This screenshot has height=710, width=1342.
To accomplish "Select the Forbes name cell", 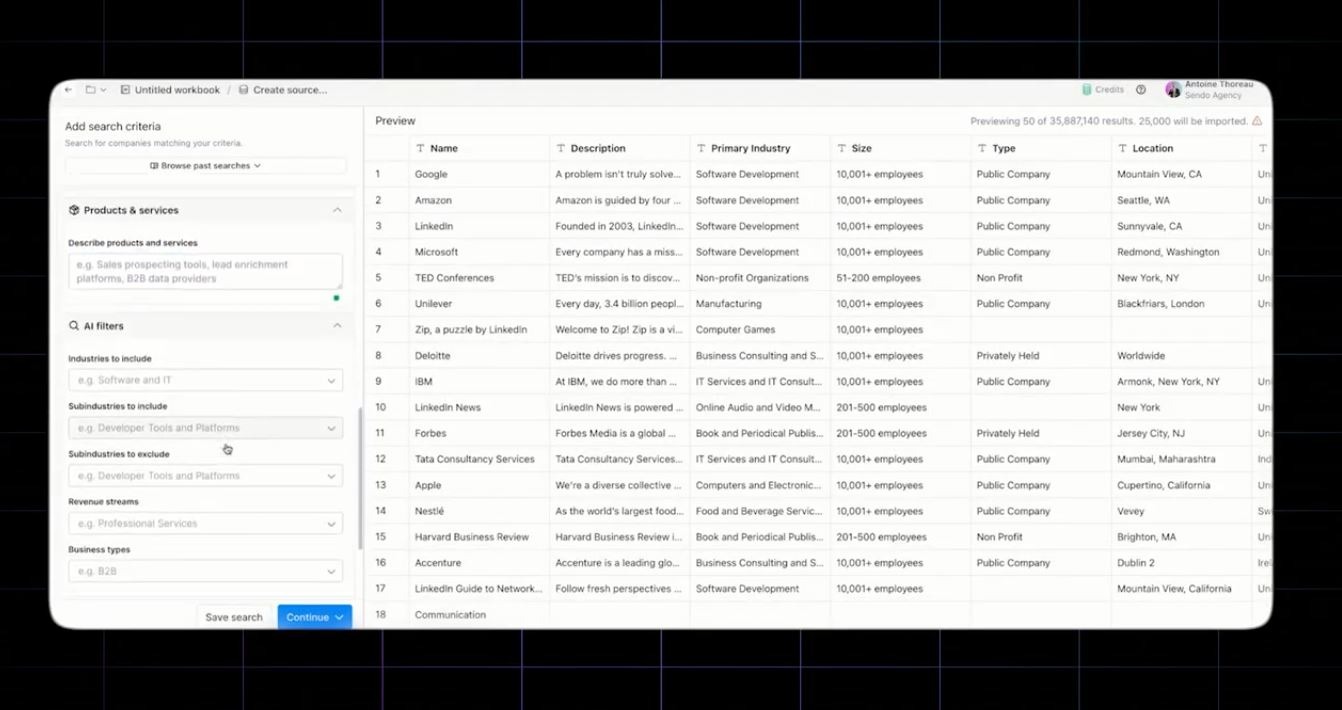I will [x=479, y=434].
